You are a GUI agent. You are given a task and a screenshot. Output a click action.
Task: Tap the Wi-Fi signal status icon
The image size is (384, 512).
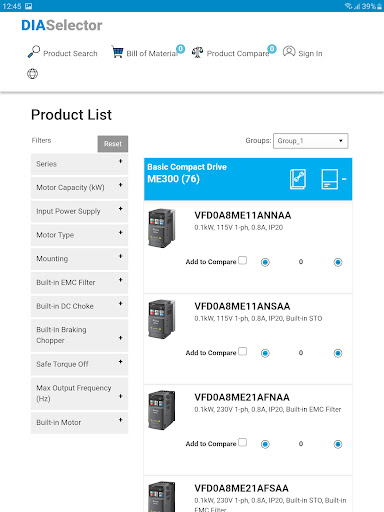(348, 6)
